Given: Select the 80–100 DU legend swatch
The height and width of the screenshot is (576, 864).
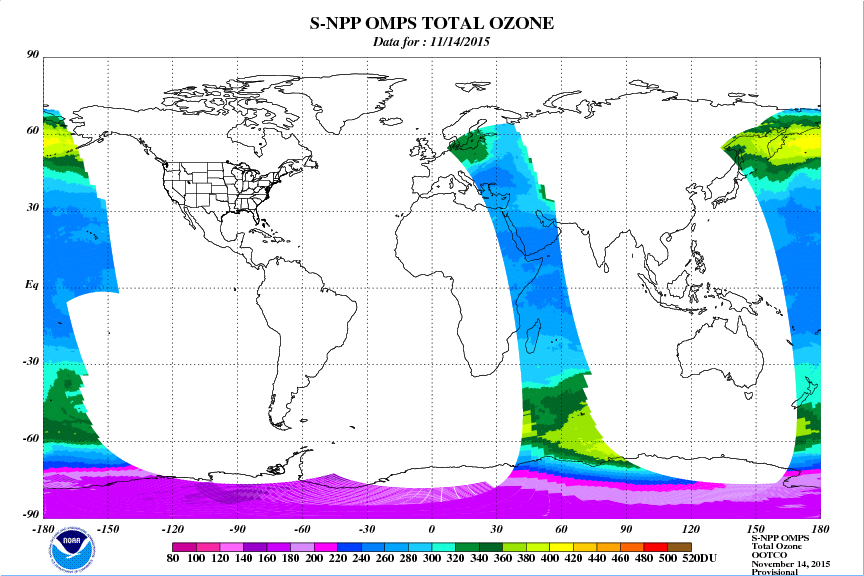Looking at the screenshot, I should coord(184,547).
